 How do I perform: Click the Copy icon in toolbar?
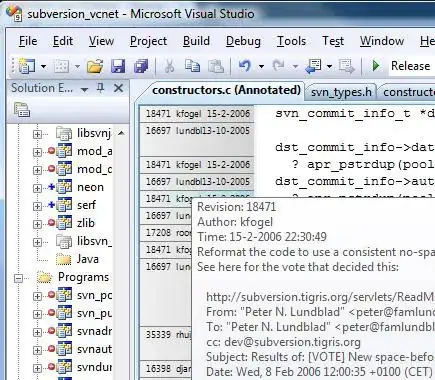click(x=192, y=66)
